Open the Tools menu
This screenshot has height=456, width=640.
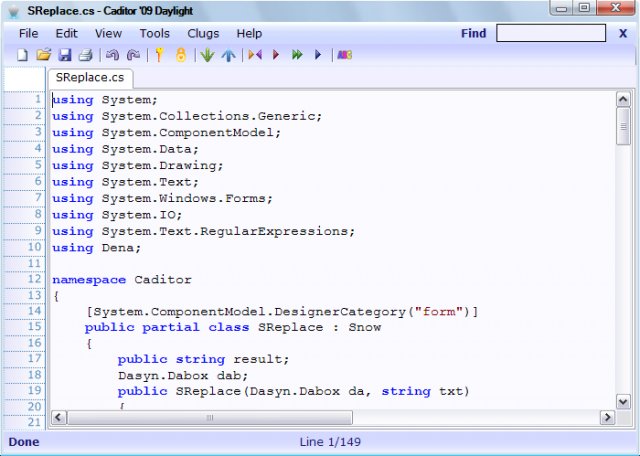155,33
